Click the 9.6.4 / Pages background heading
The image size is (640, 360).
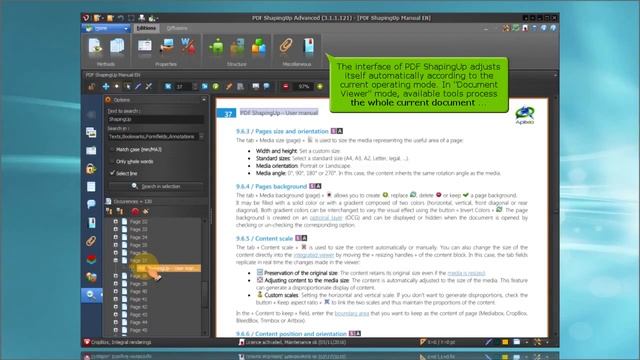pyautogui.click(x=271, y=187)
